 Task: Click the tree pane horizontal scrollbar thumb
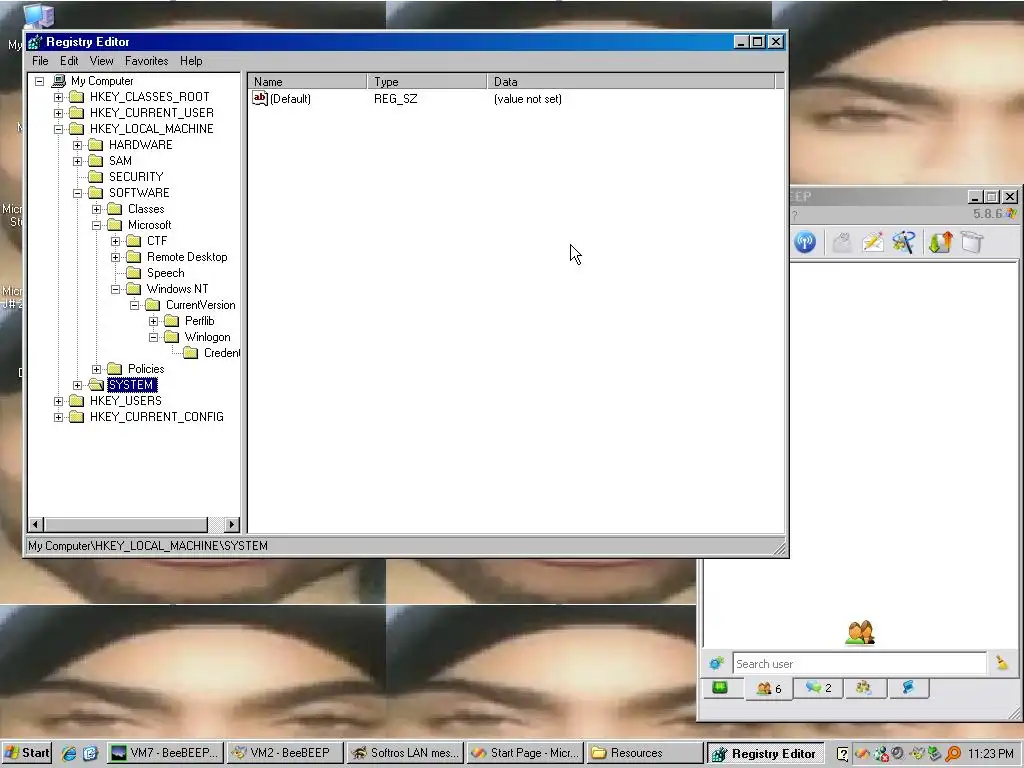(x=126, y=524)
